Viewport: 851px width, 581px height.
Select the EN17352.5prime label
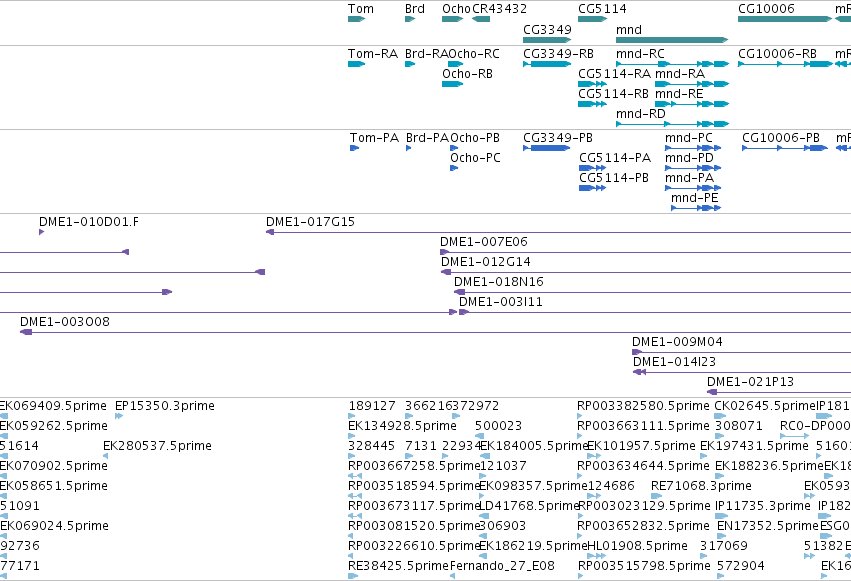coord(767,526)
